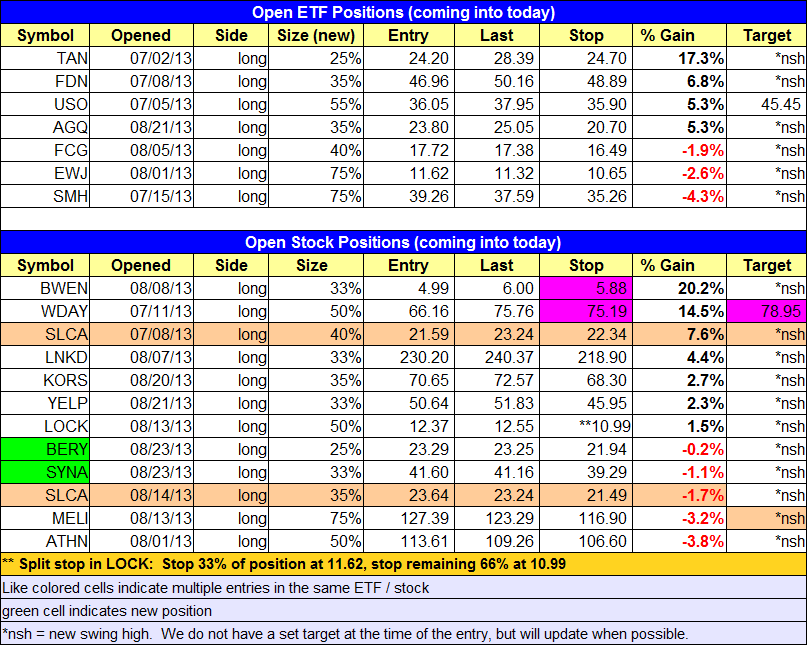Viewport: 812px width, 670px height.
Task: Click MELI orange target cell *nsh
Action: (x=766, y=518)
